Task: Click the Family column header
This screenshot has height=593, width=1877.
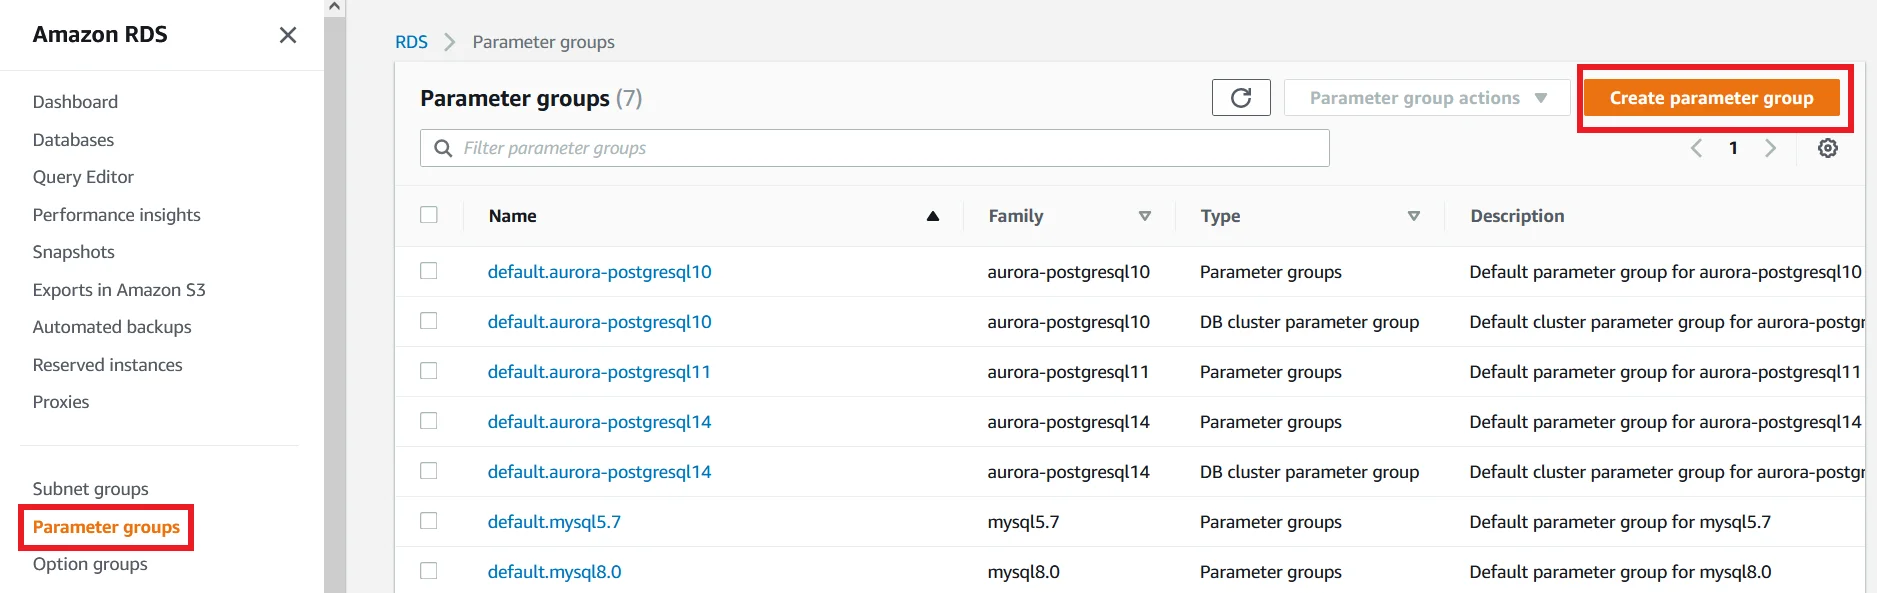Action: (1016, 216)
